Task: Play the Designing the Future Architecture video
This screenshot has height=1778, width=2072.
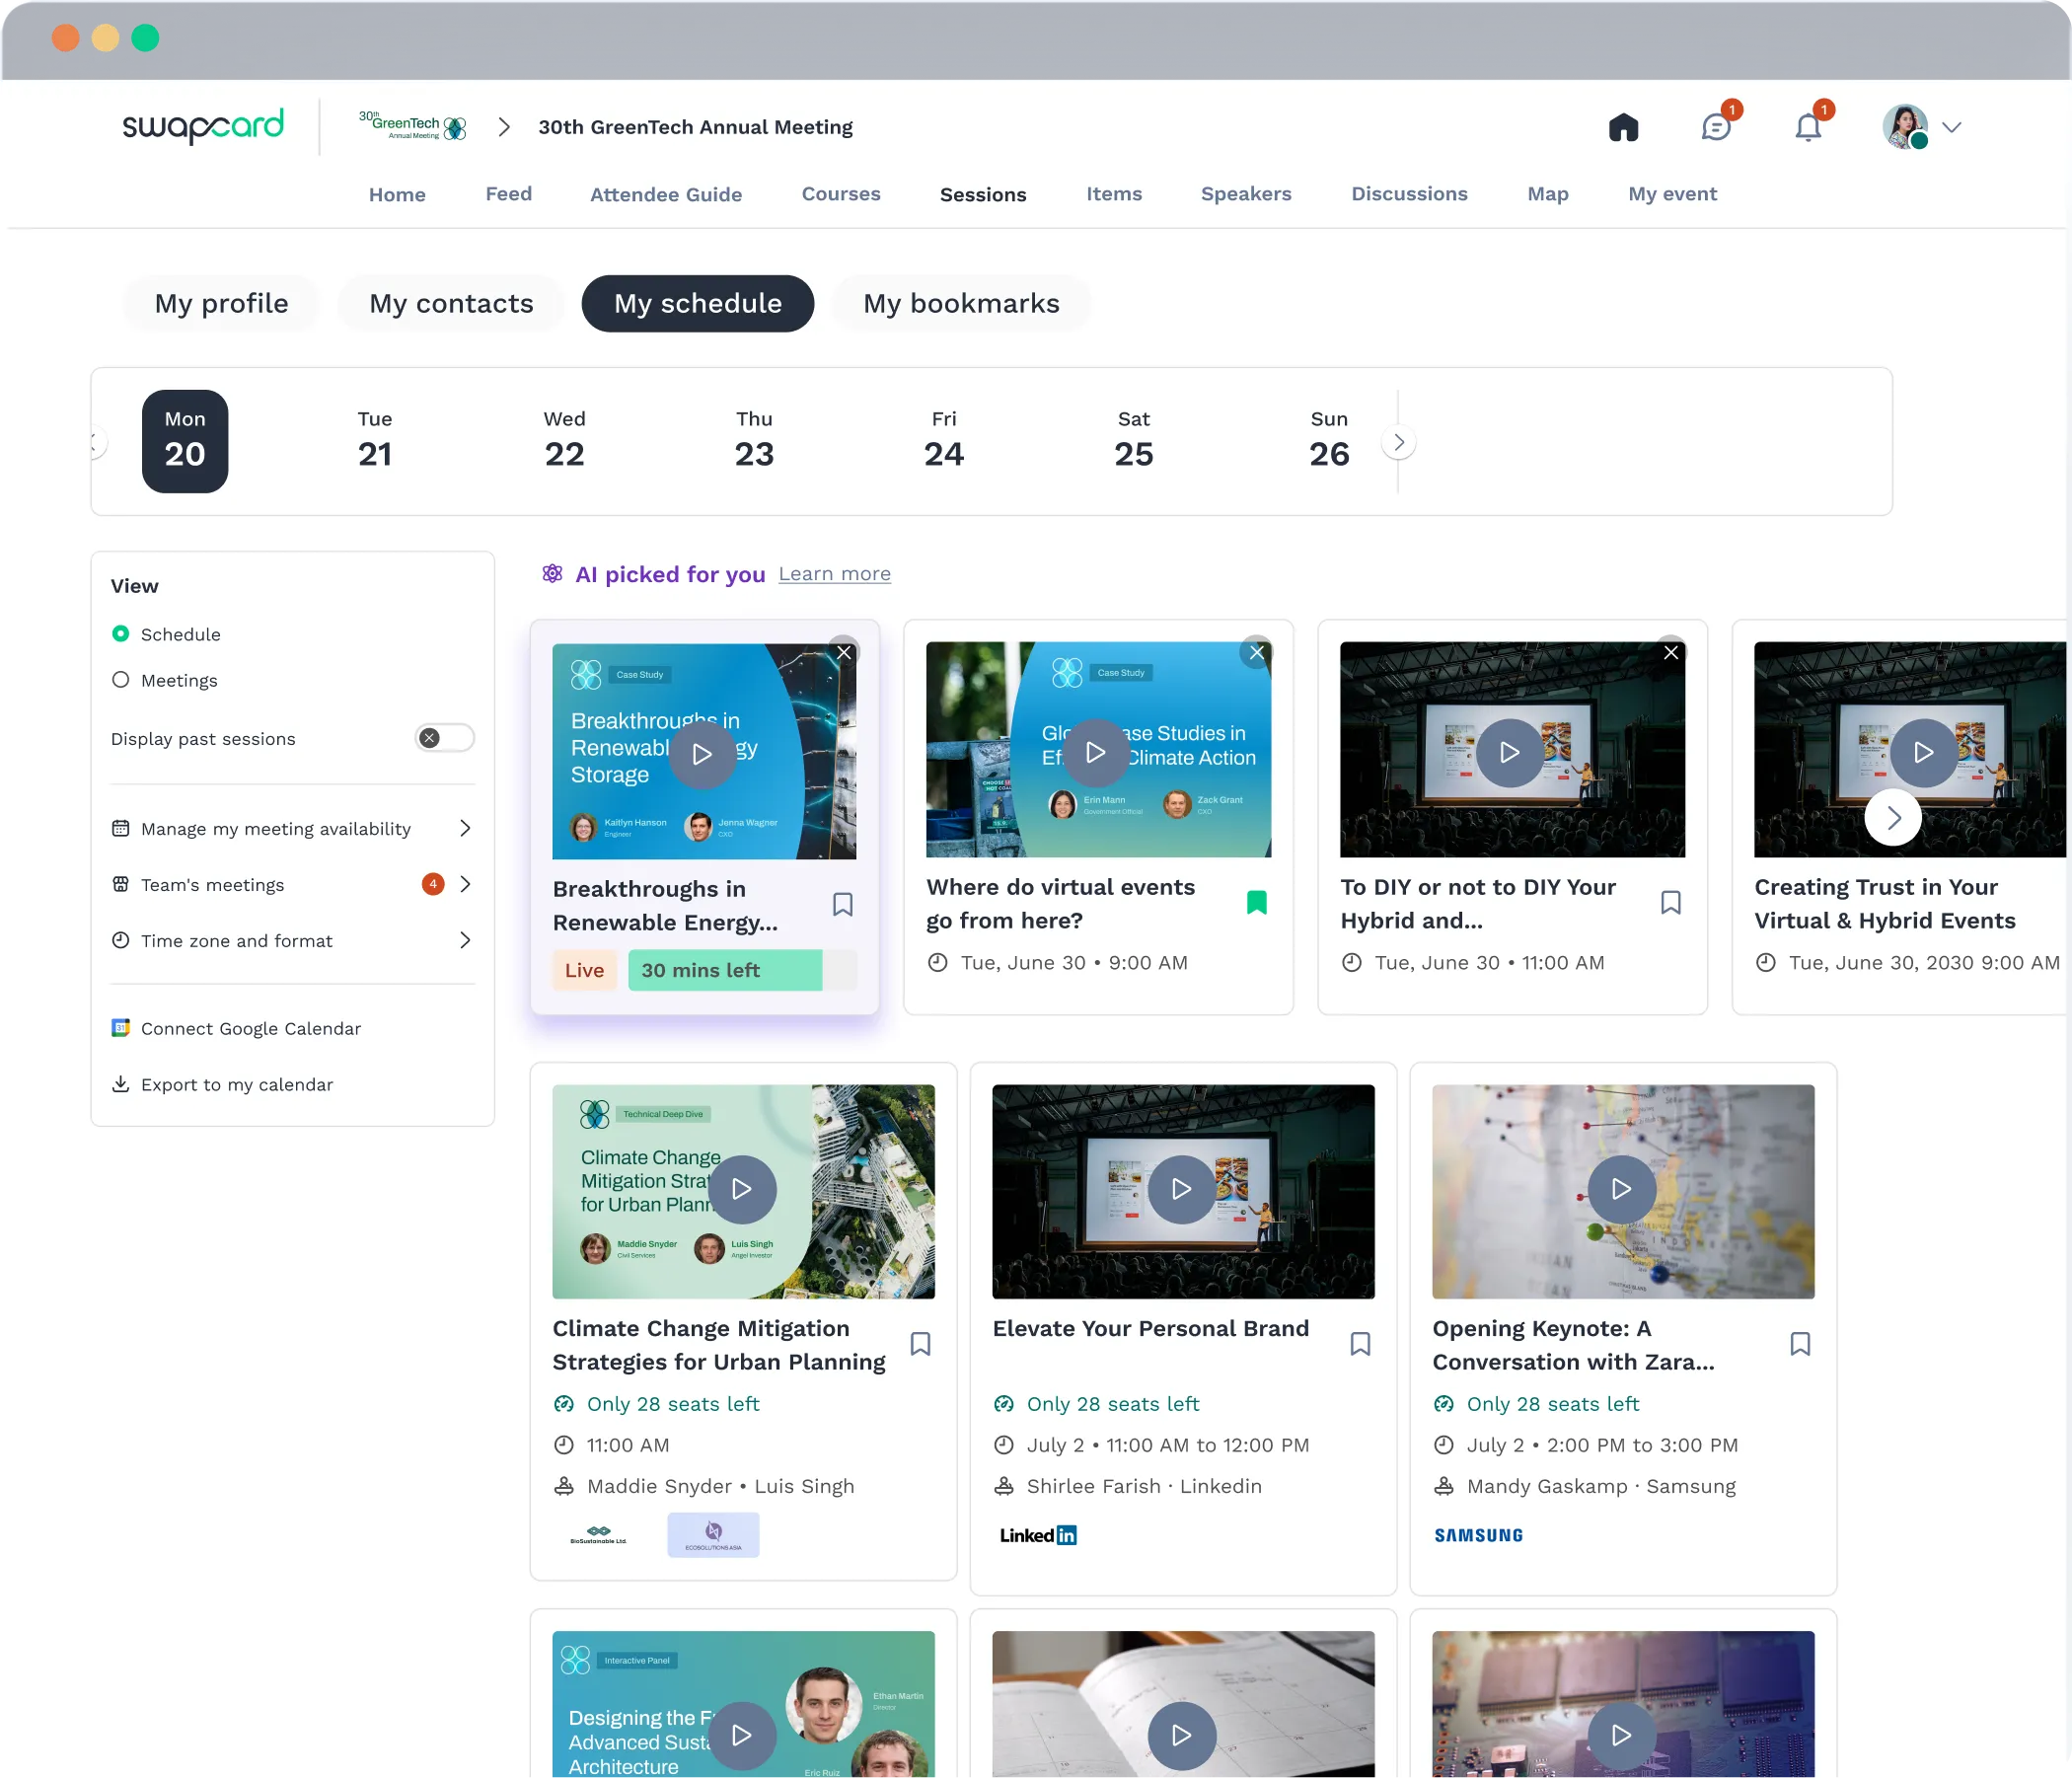Action: click(x=742, y=1735)
